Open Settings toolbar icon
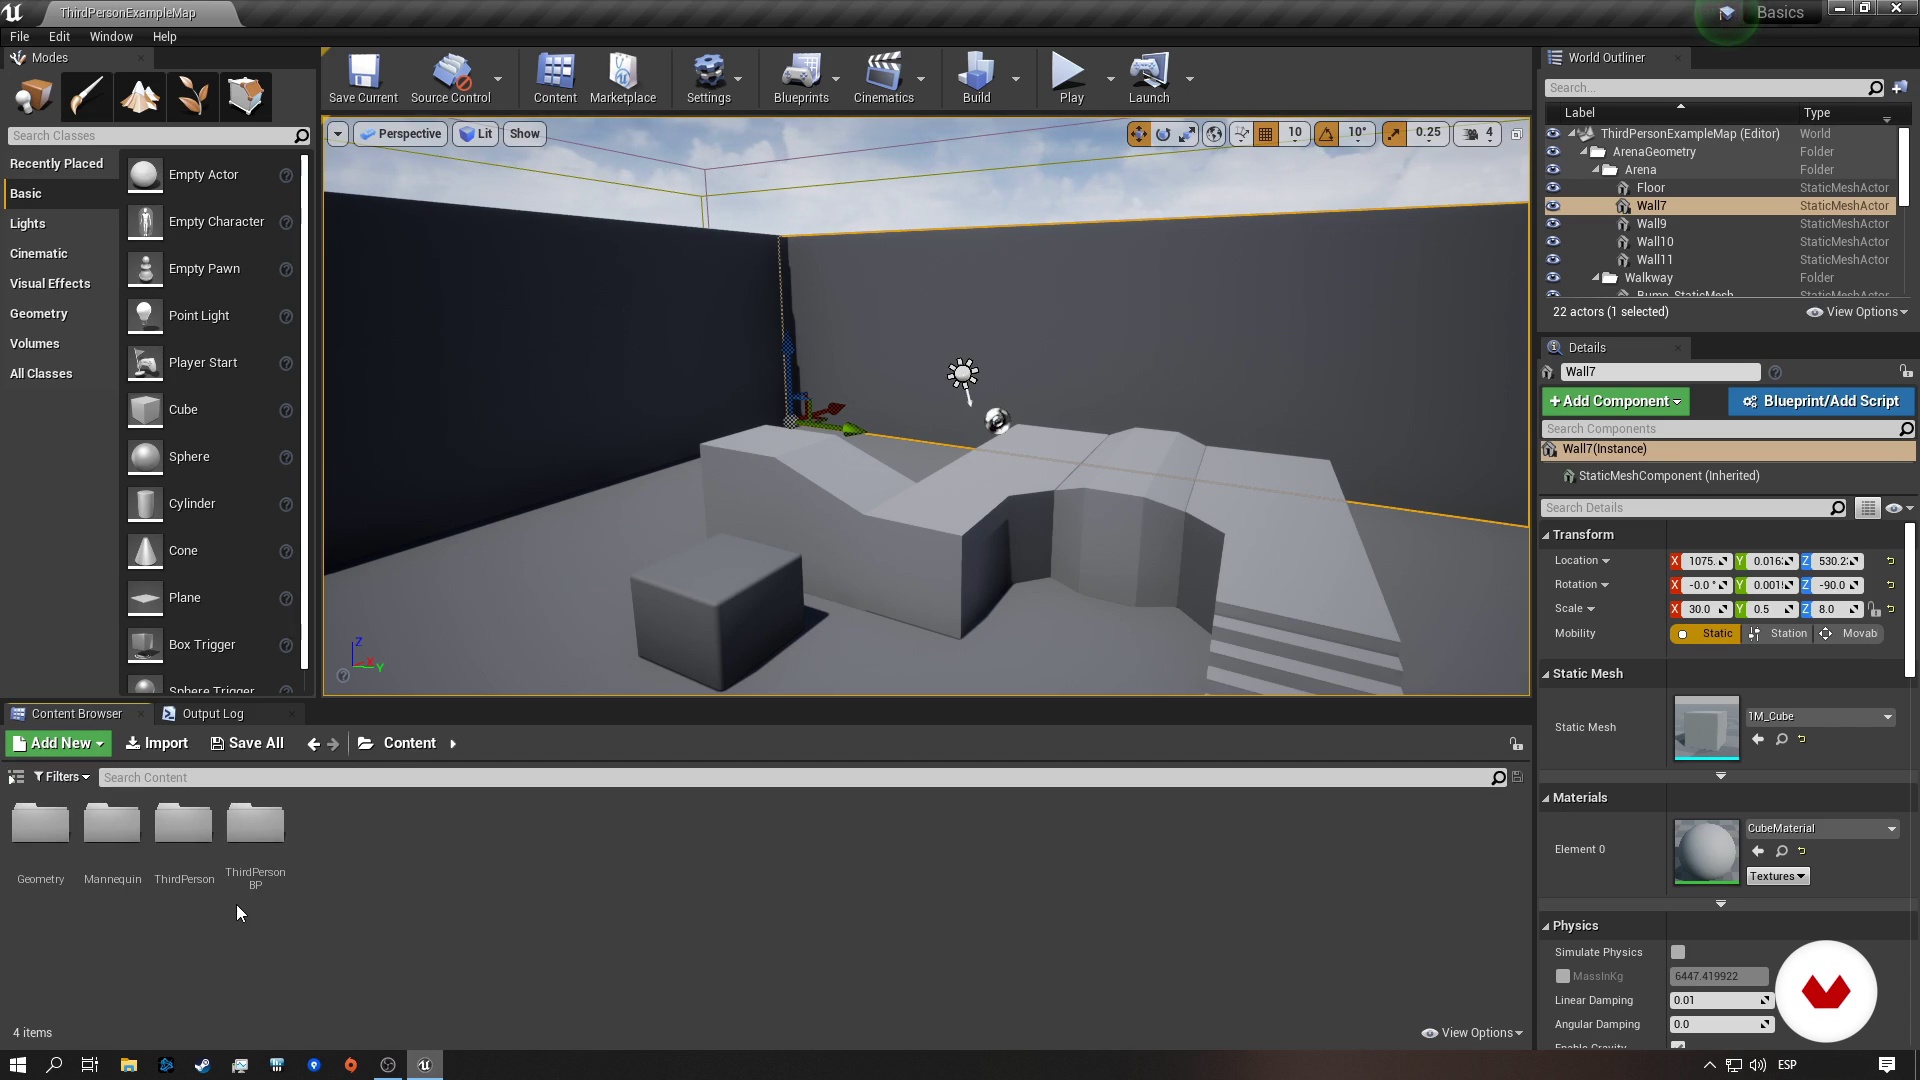 [709, 78]
